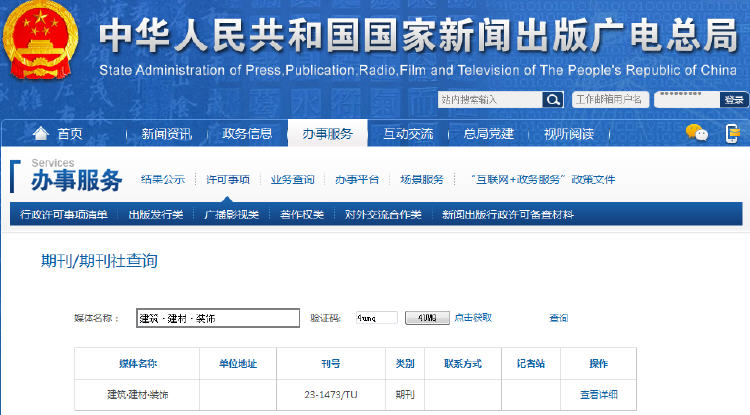The image size is (750, 415).
Task: Focus the 媒体名称 input field
Action: pos(218,318)
